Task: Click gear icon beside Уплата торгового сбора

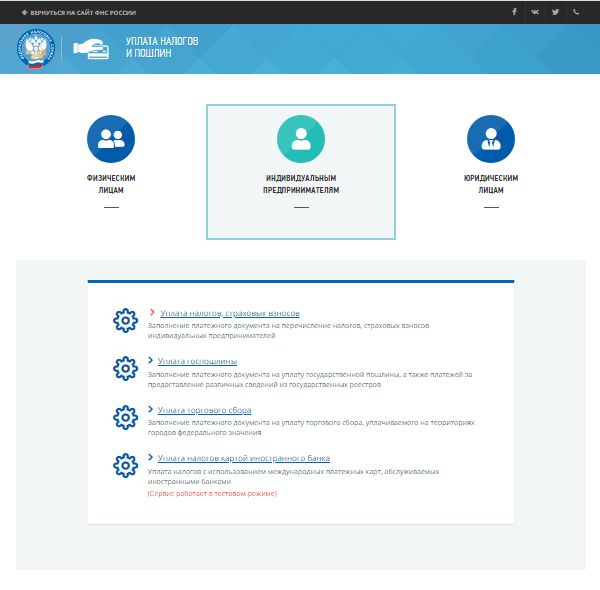Action: (x=125, y=416)
